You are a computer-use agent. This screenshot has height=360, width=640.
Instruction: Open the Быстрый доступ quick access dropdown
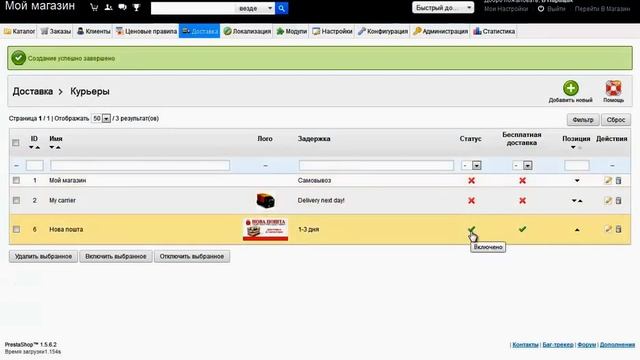[x=443, y=8]
